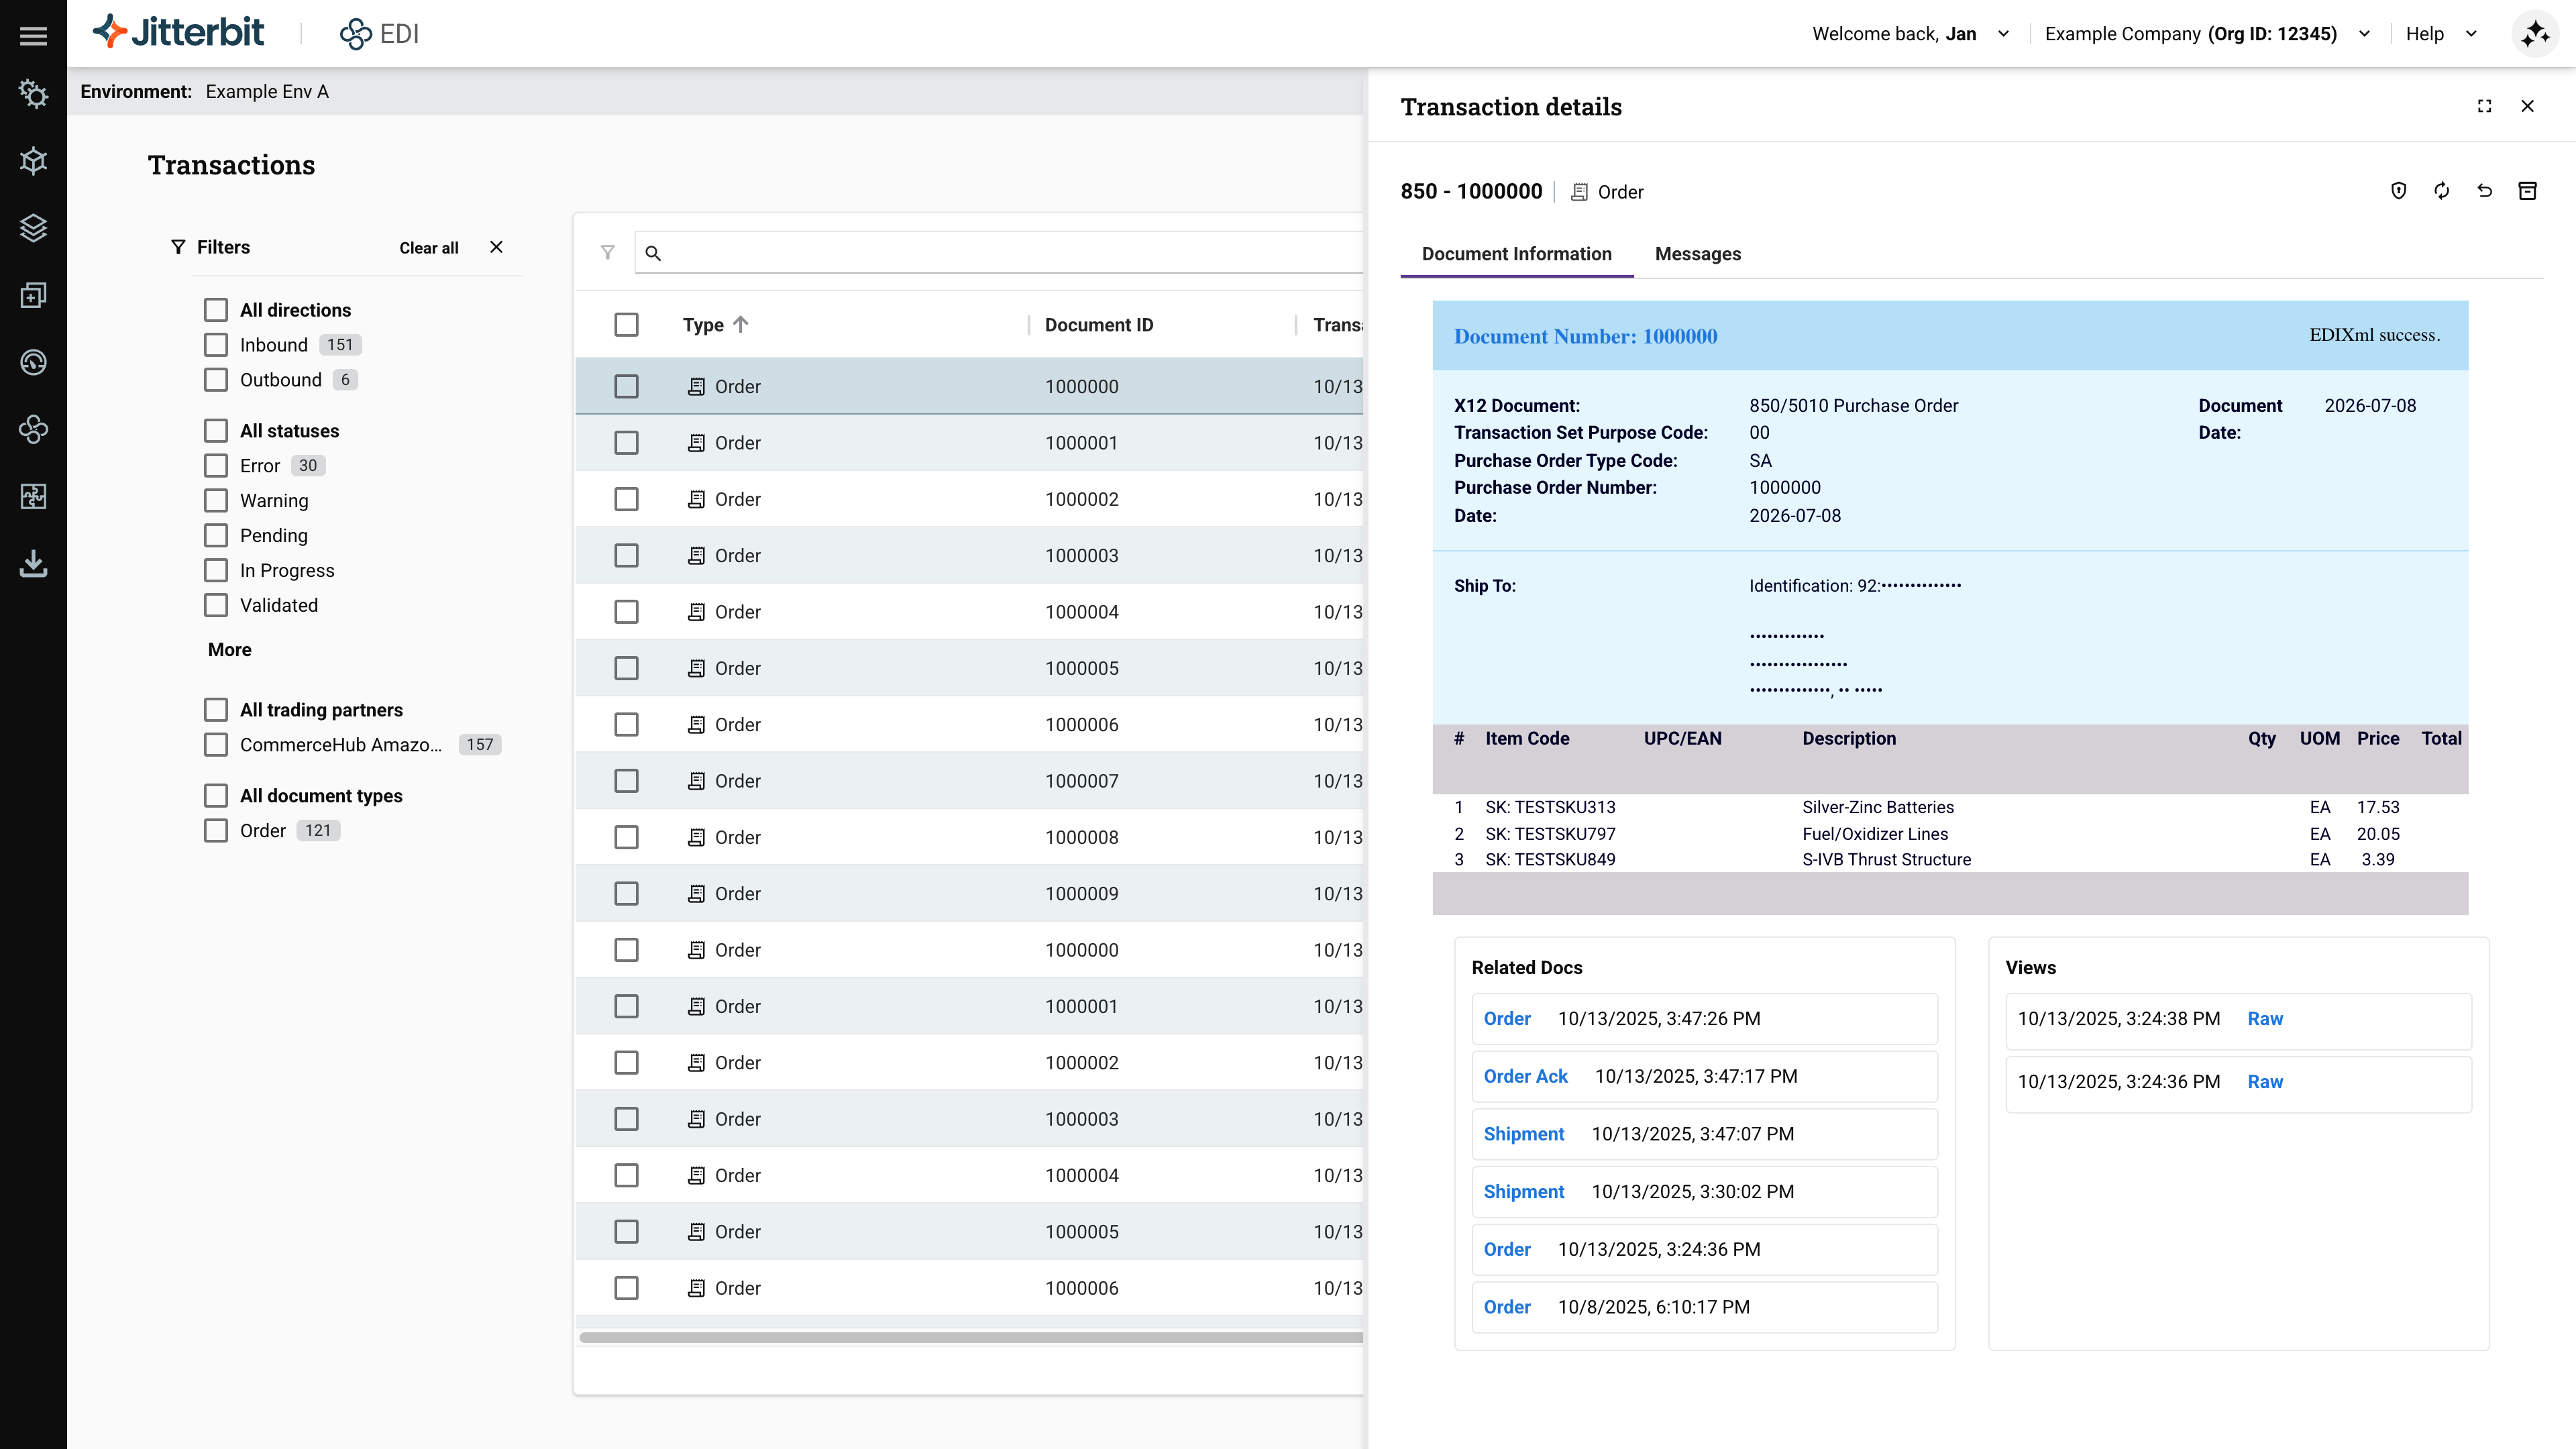The height and width of the screenshot is (1449, 2576).
Task: Click the reprocess circular-arrow icon
Action: [2441, 191]
